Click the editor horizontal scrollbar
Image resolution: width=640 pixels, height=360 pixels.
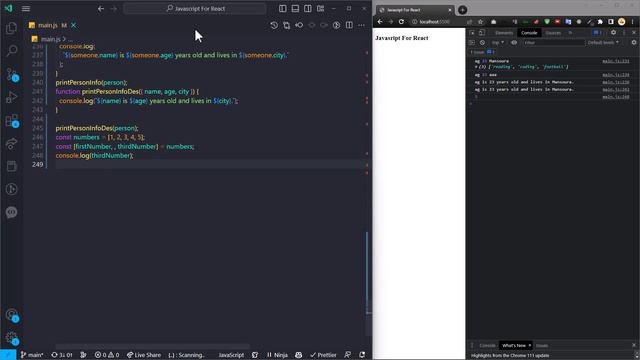[x=153, y=346]
